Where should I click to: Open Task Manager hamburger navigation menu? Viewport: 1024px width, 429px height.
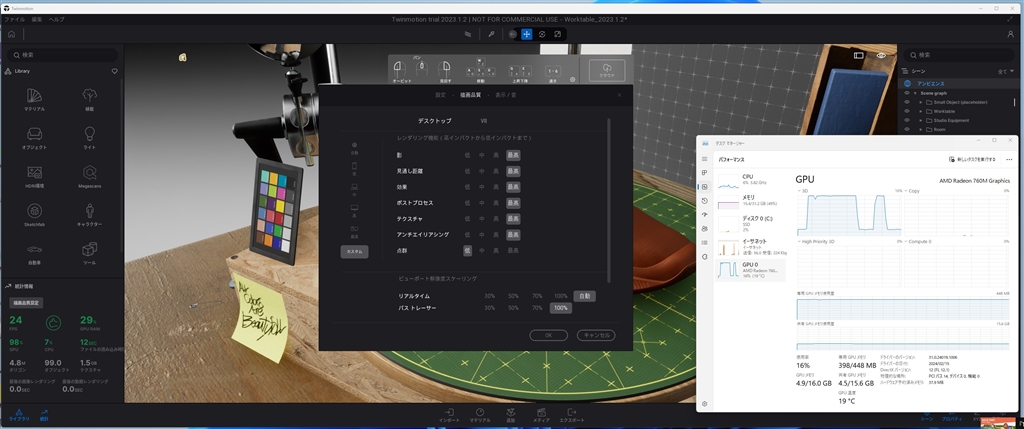[x=705, y=159]
